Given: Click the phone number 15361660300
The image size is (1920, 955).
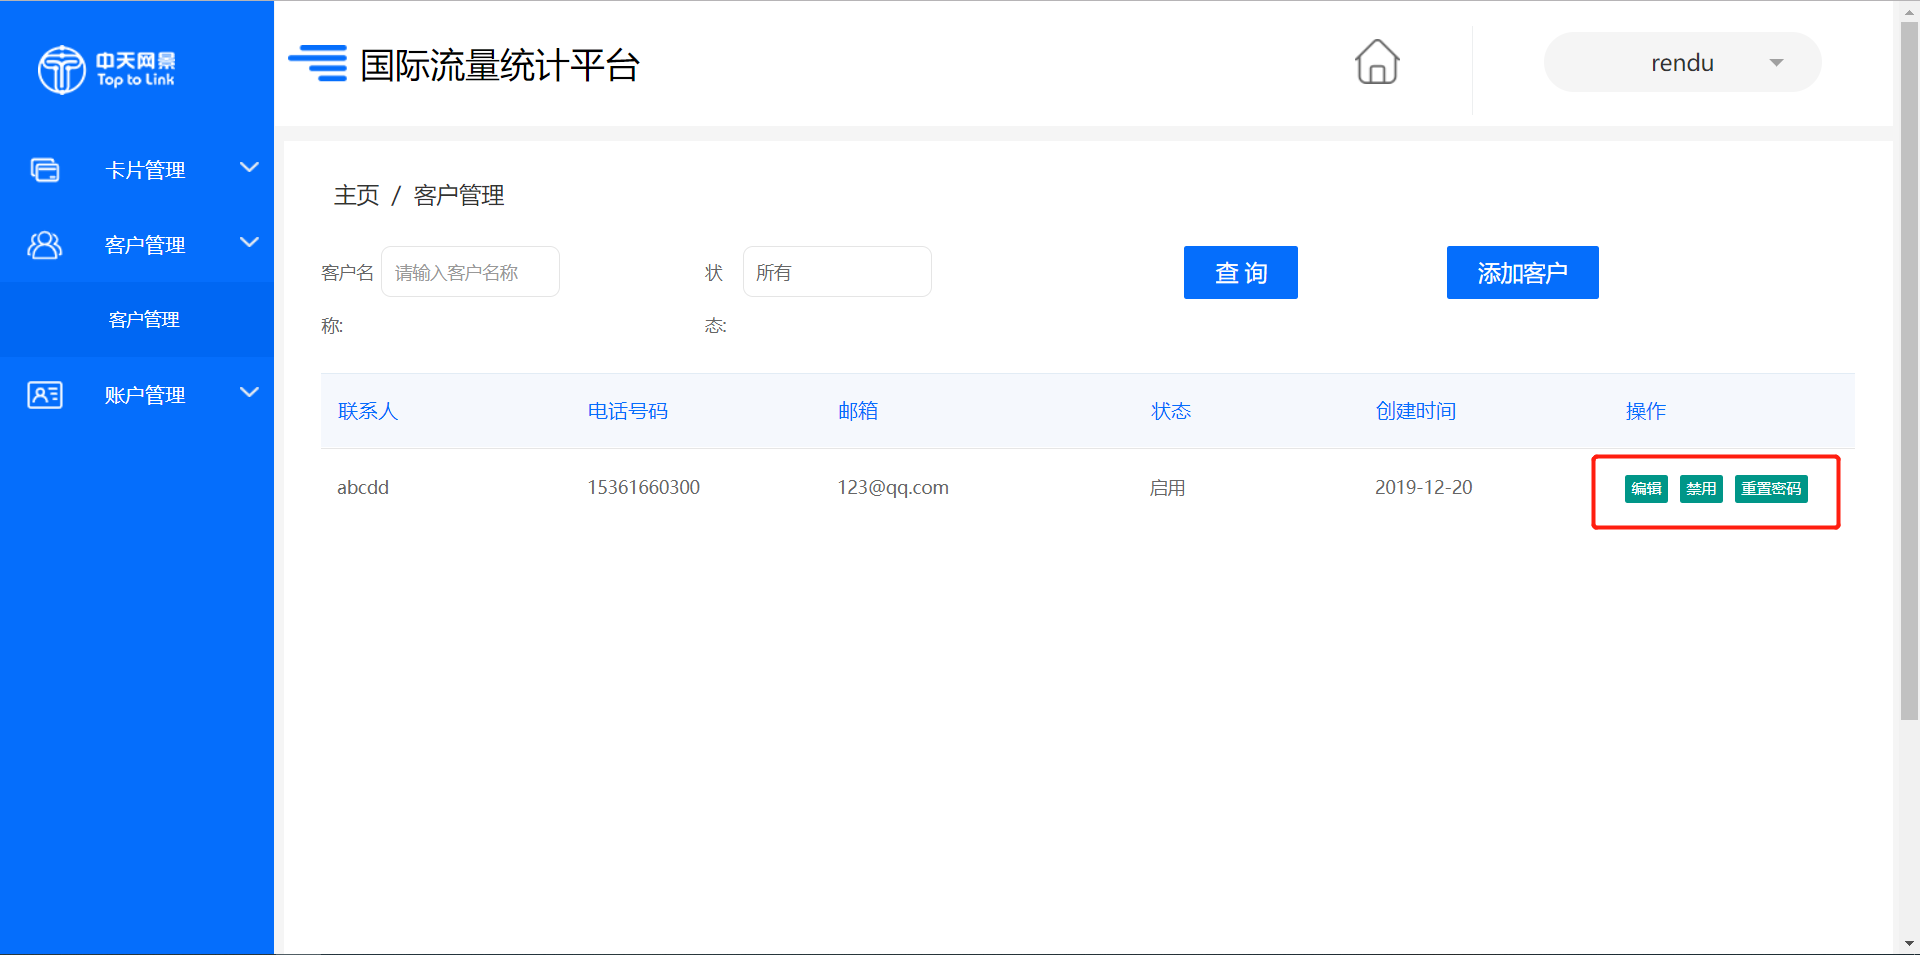Looking at the screenshot, I should pos(644,487).
